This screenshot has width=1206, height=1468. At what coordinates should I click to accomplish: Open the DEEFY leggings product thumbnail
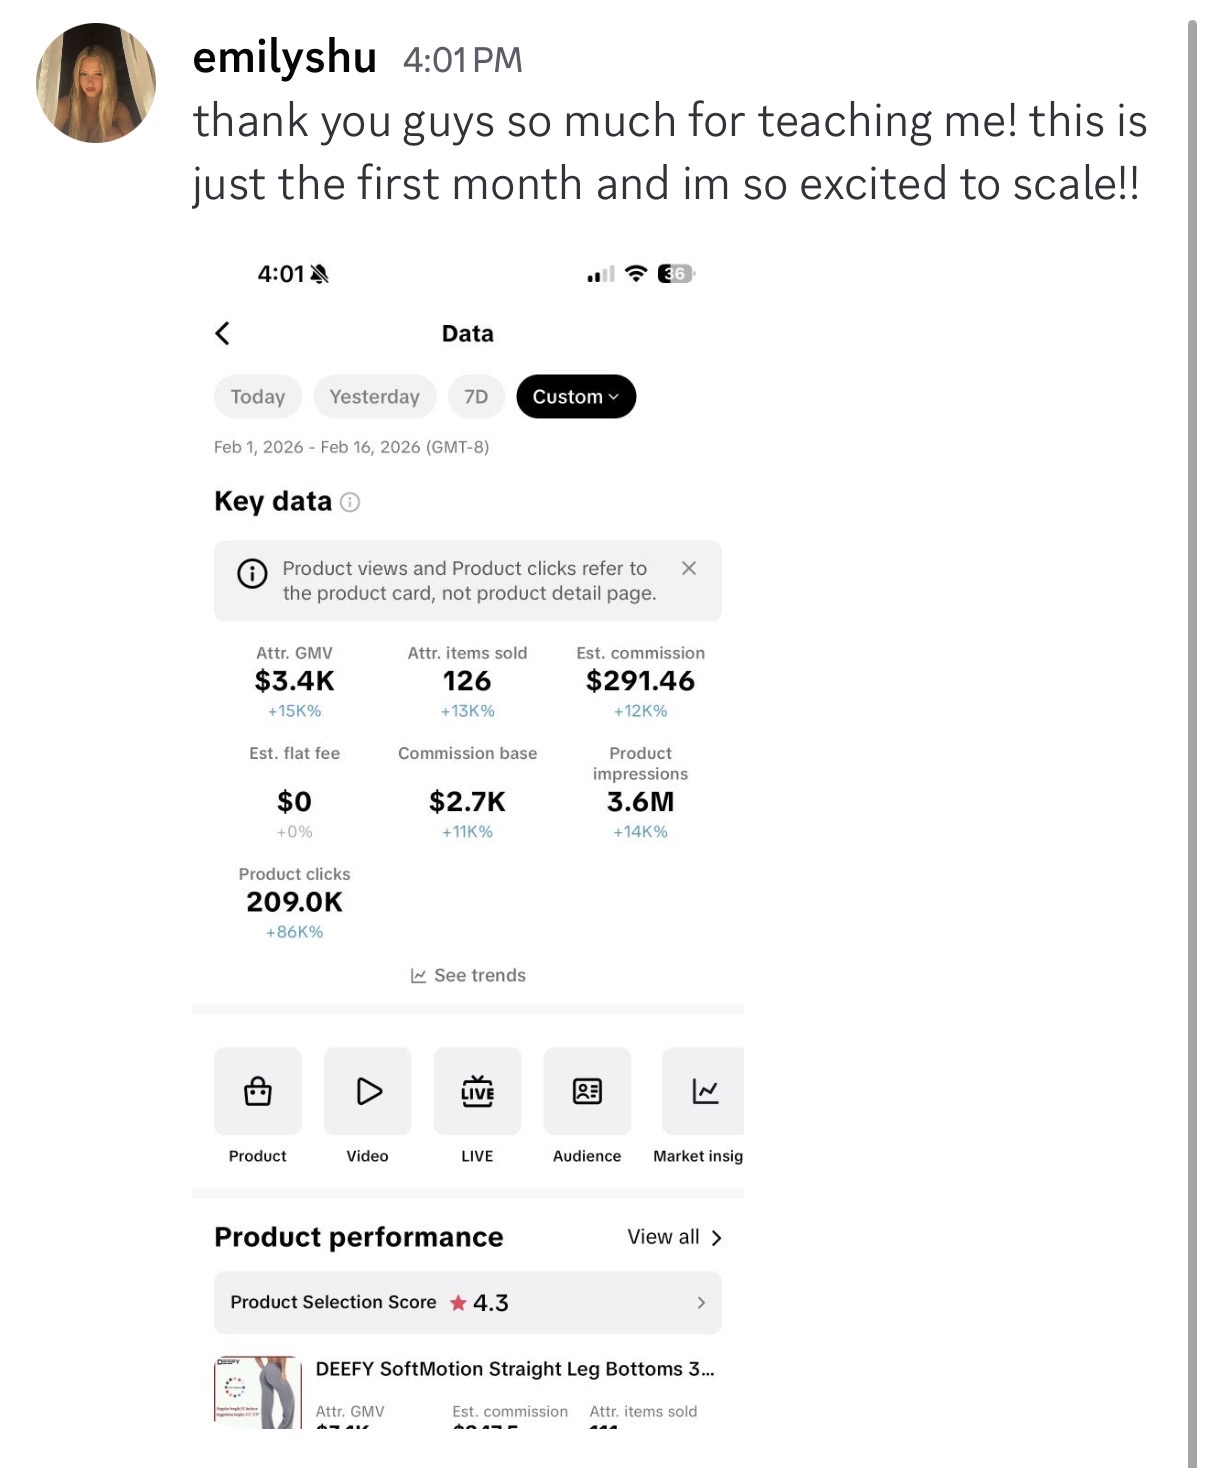point(258,1392)
